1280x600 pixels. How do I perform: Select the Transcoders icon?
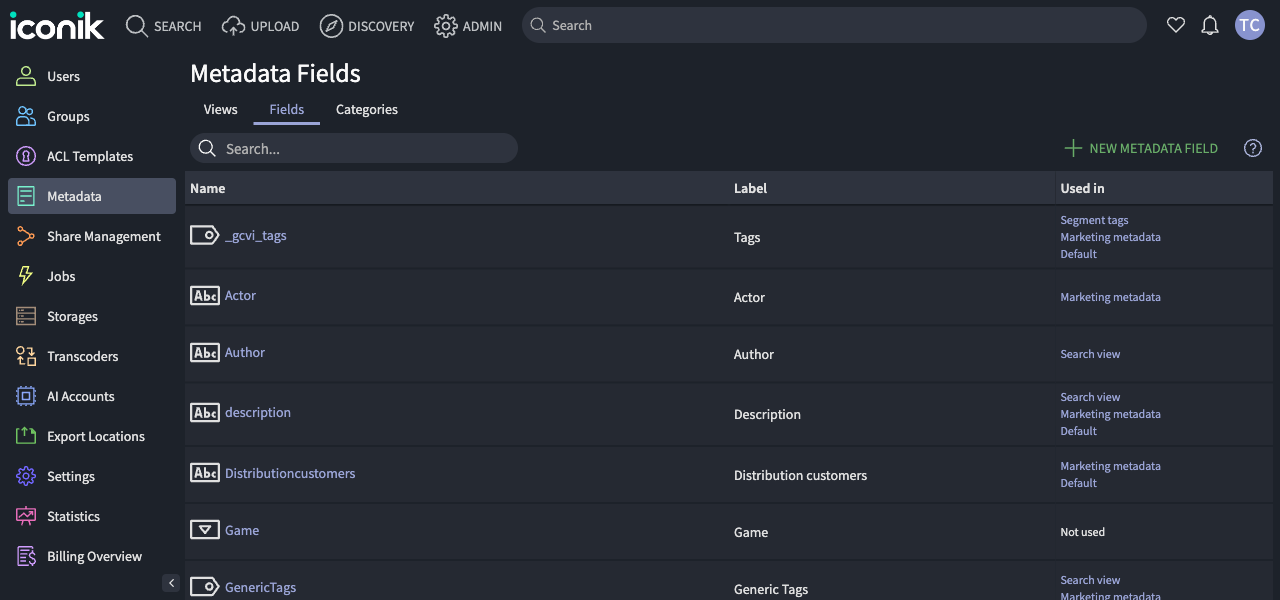(x=25, y=356)
